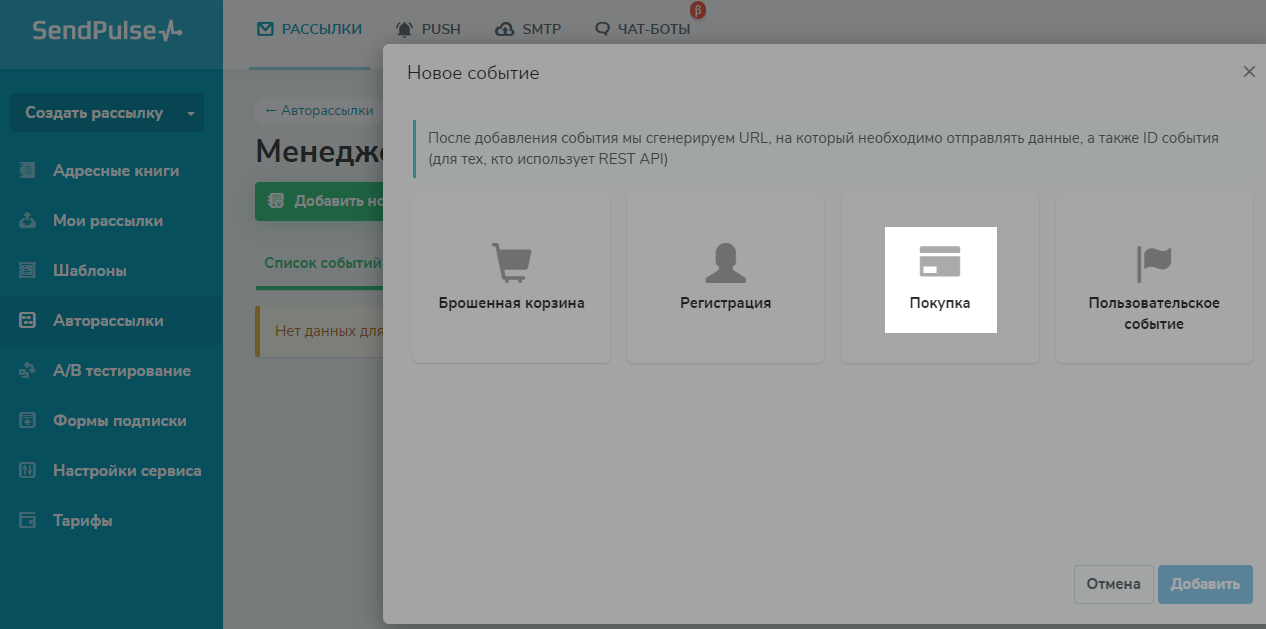The image size is (1266, 629).
Task: Select the Регистрация person icon
Action: click(726, 262)
